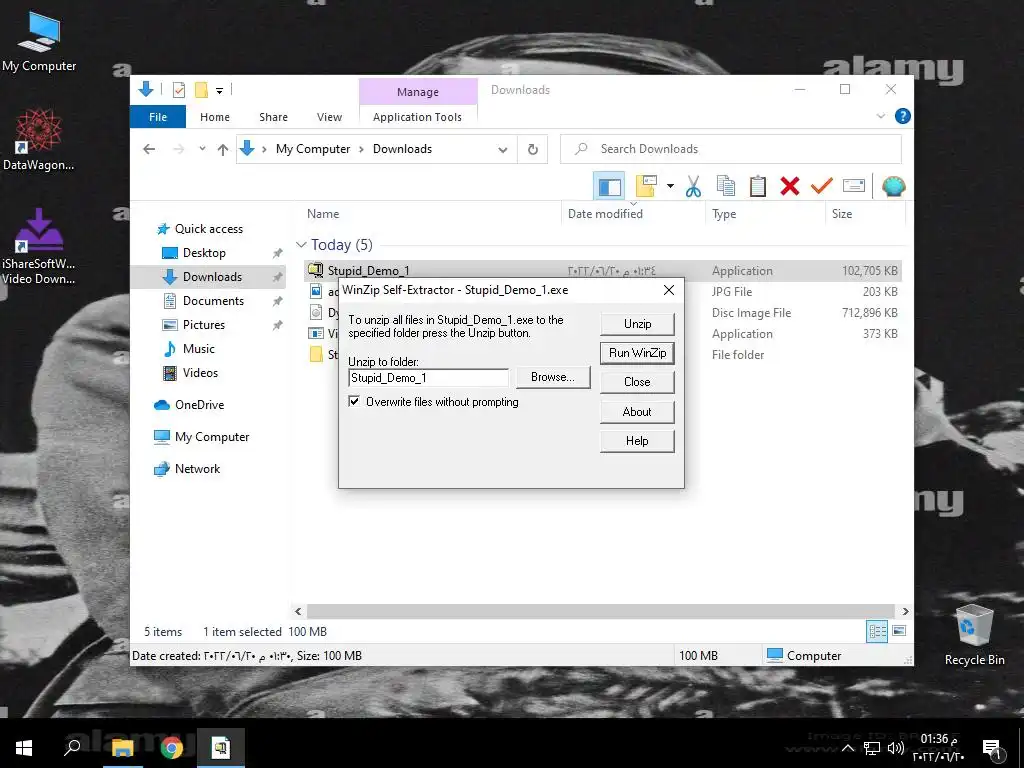This screenshot has width=1024, height=768.
Task: Click the Close button in WinZip dialog
Action: (x=637, y=382)
